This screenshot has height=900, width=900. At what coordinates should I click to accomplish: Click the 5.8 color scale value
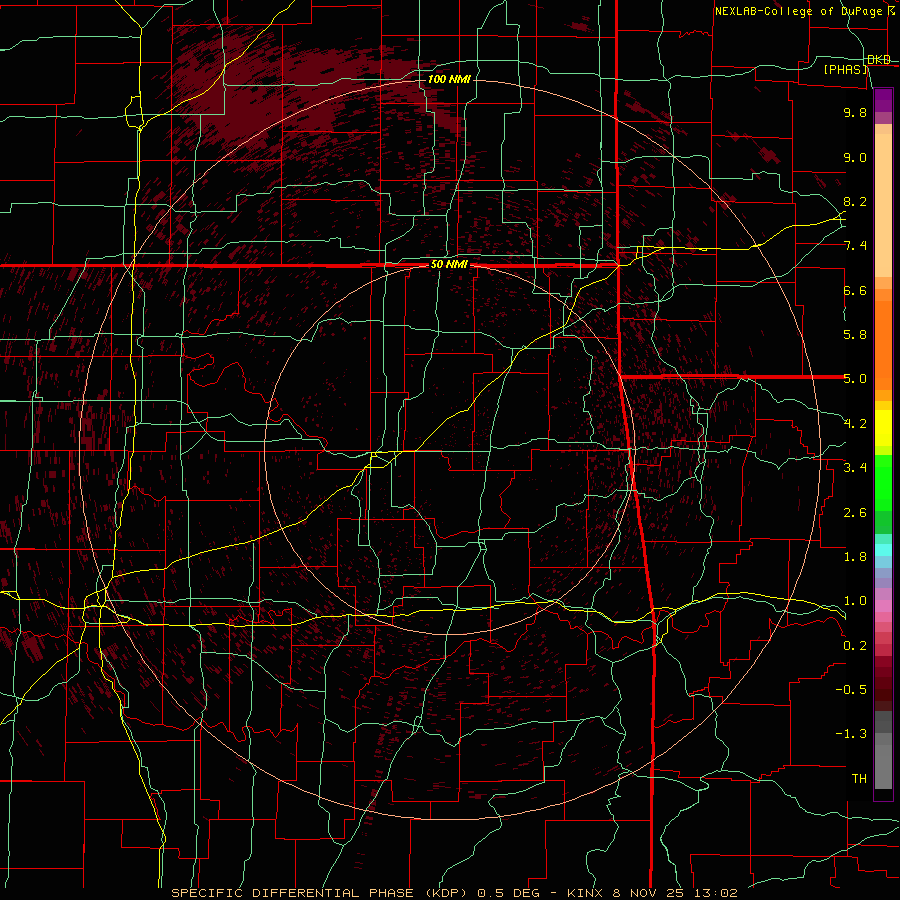coord(855,335)
